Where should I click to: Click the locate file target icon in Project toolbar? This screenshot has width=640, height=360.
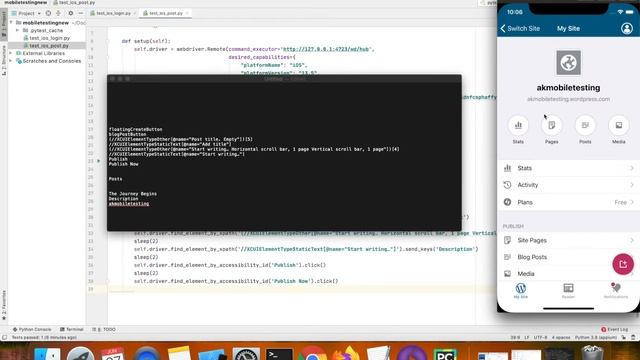(48, 13)
